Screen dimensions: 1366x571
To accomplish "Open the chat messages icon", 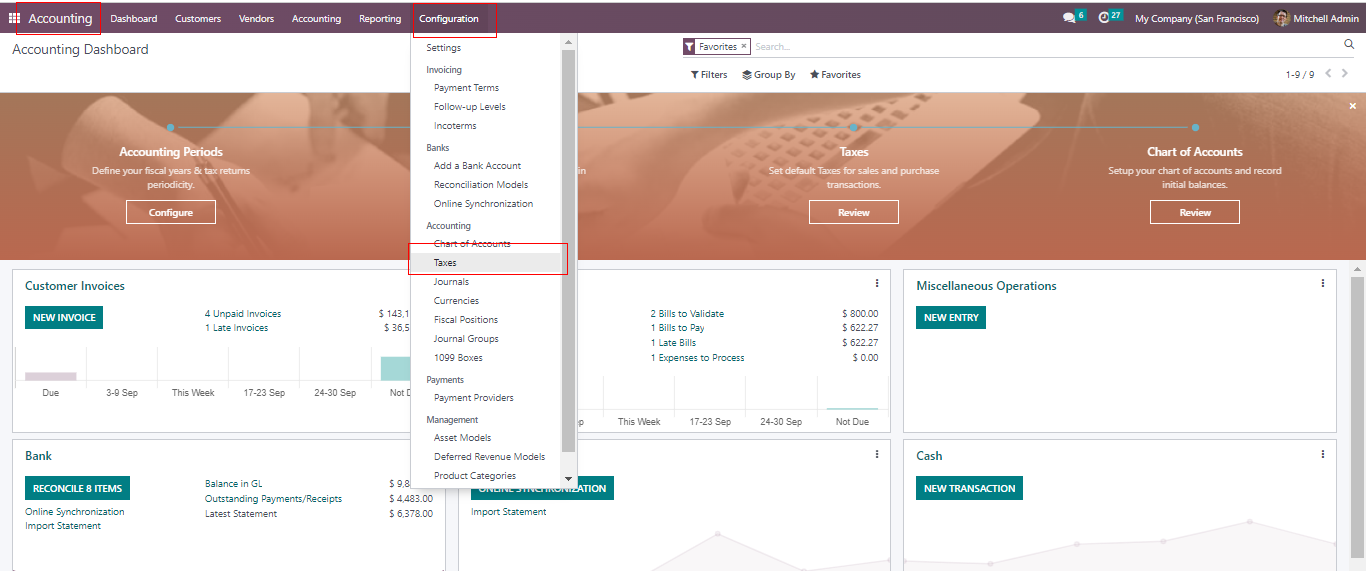I will pos(1069,18).
